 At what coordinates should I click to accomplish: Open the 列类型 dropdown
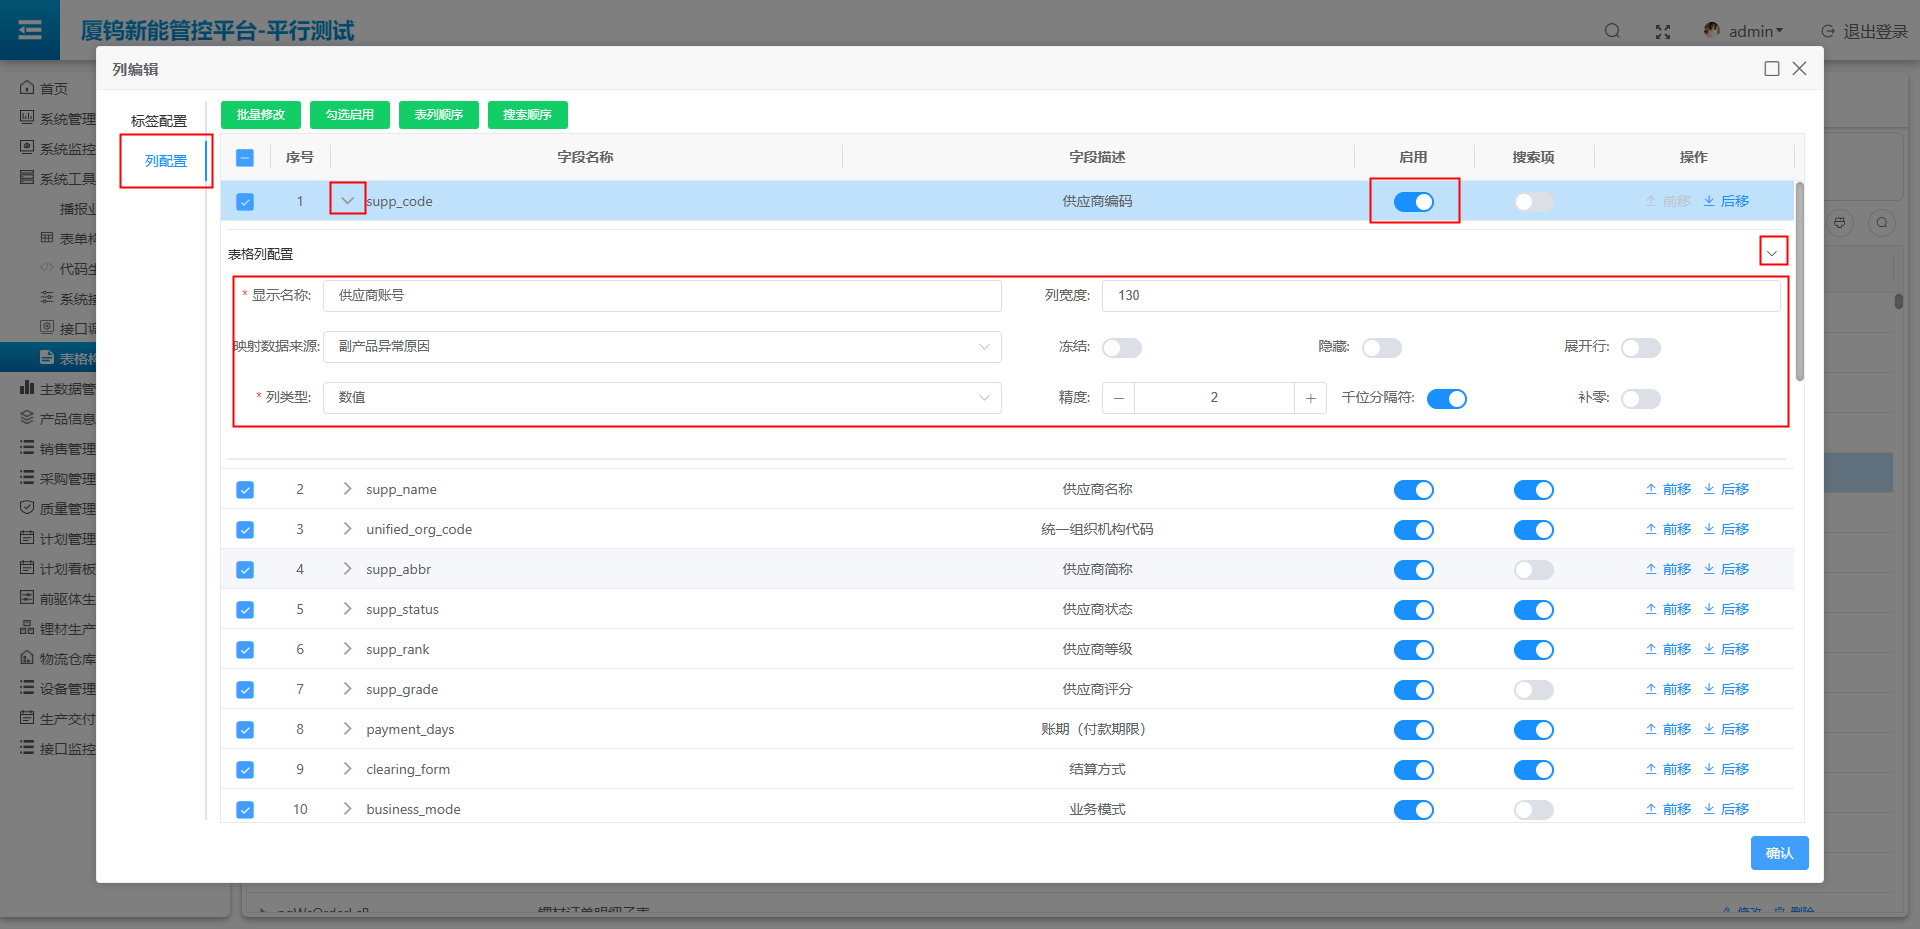662,398
